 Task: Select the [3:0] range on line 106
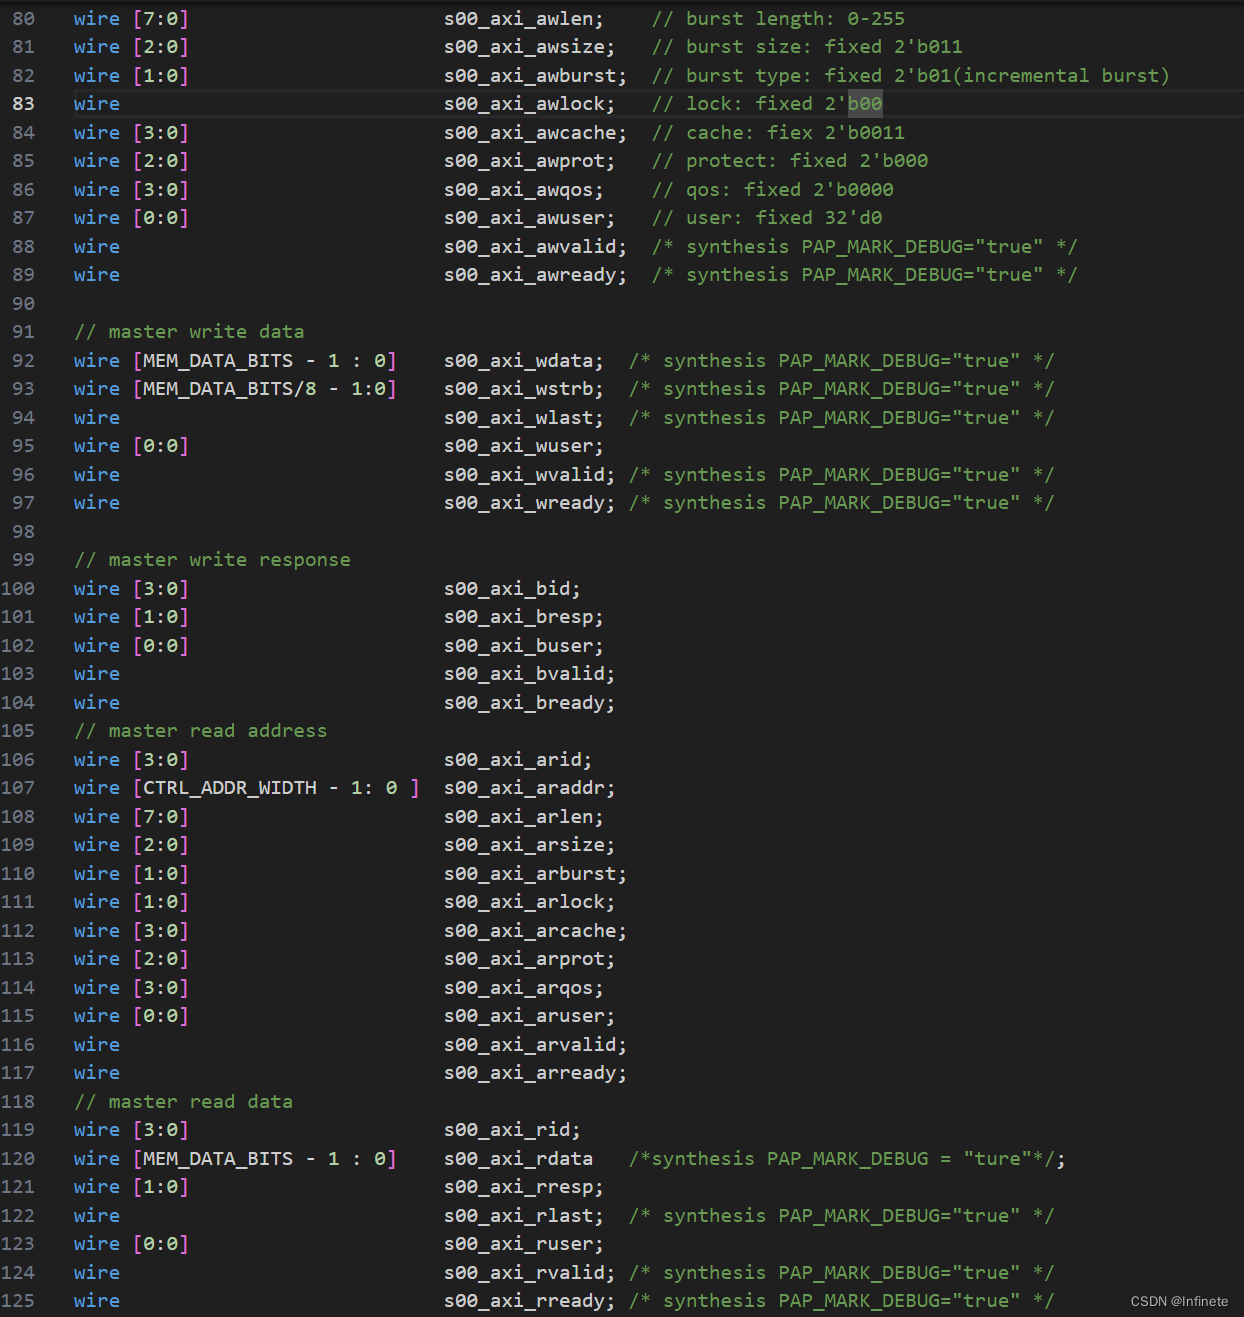point(160,759)
